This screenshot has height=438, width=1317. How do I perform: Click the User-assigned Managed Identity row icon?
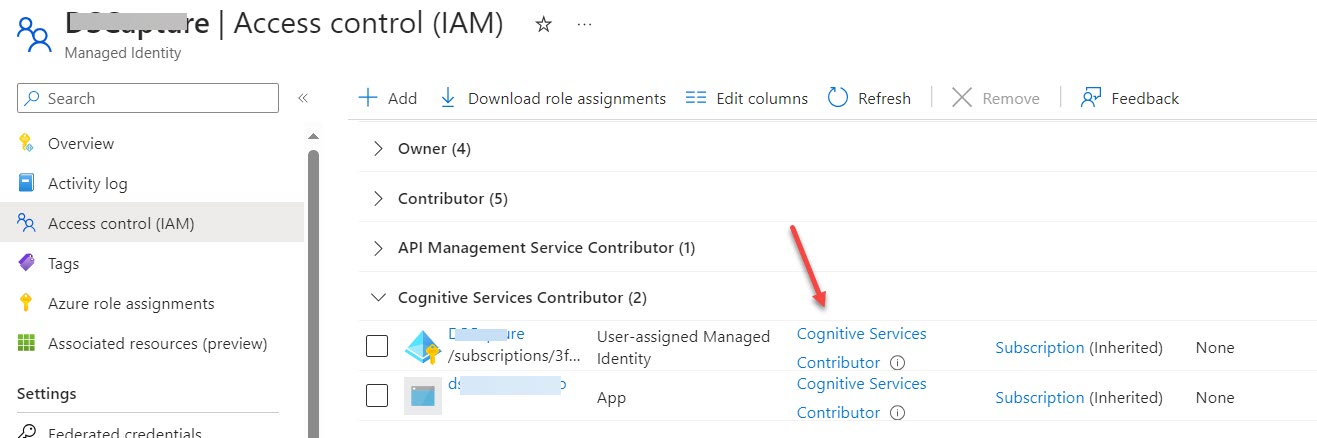[x=423, y=347]
